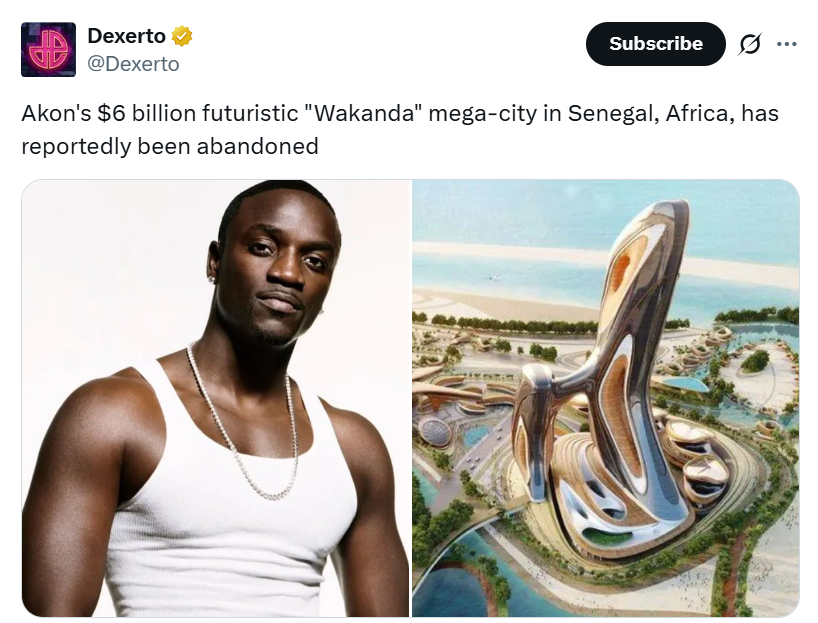Click the word "Wakanda" in the post

coord(365,113)
